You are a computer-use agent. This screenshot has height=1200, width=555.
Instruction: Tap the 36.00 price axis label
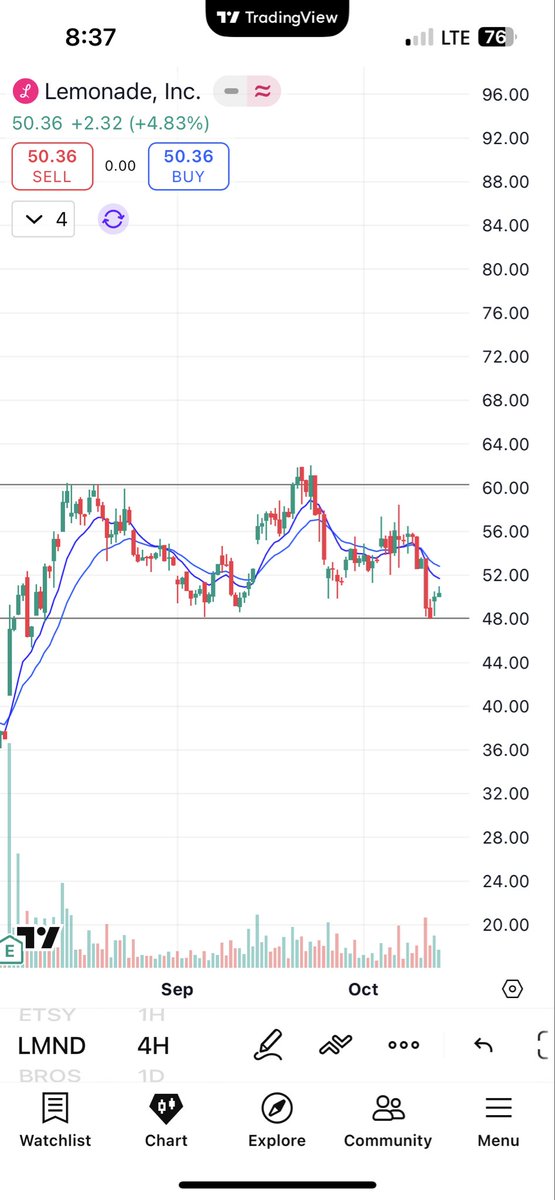(505, 750)
